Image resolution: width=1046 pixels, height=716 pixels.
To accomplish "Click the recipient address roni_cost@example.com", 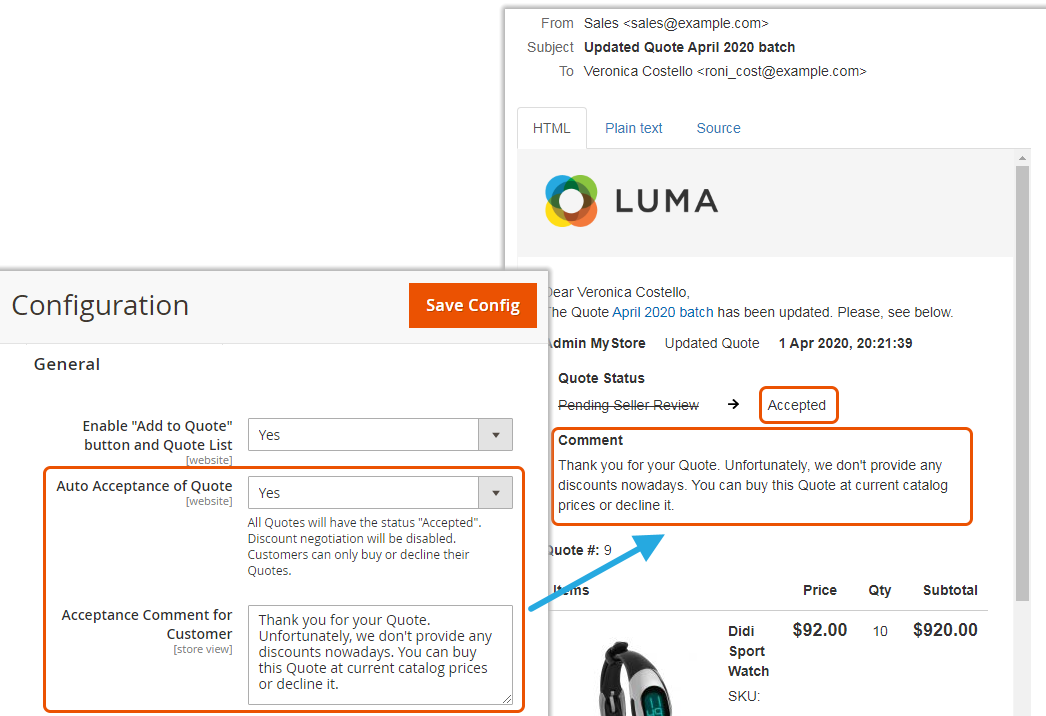I will pos(780,71).
